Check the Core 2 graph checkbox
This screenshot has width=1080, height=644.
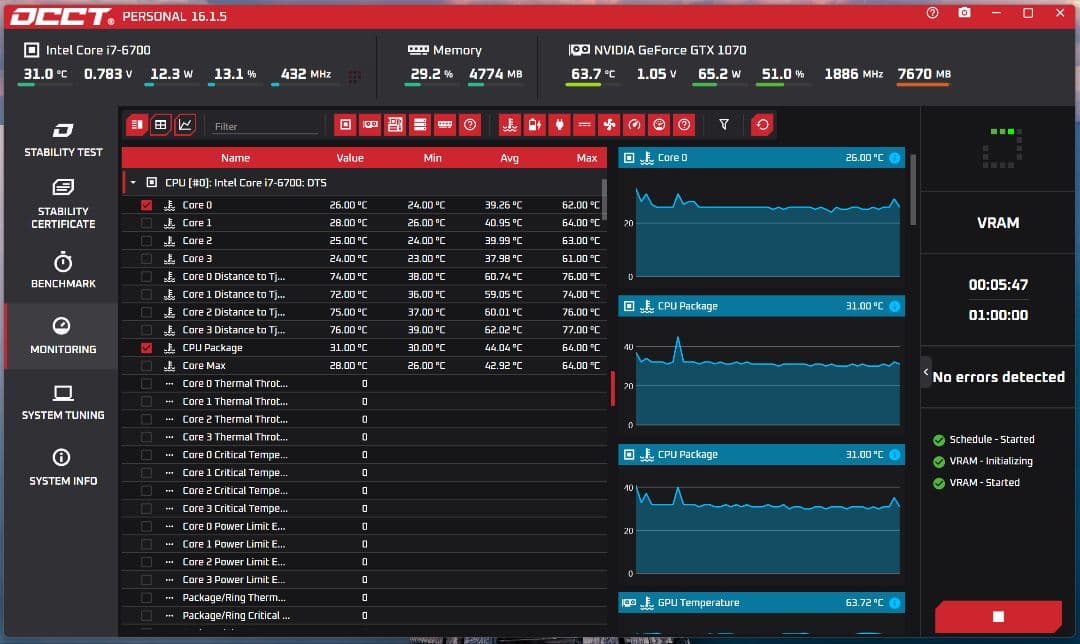pos(146,241)
